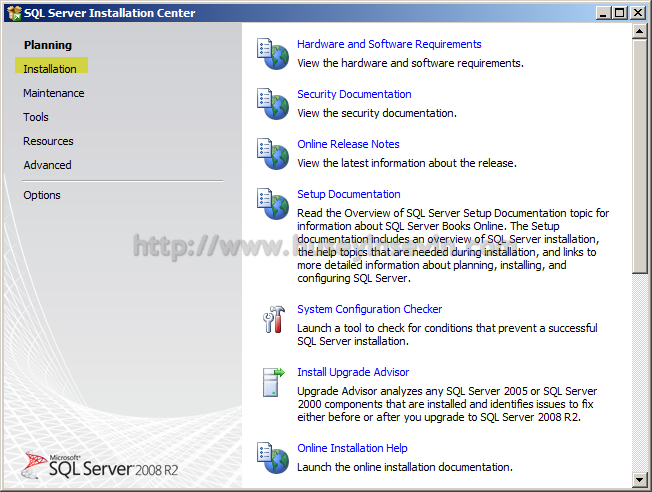
Task: Click the Setup Documentation globe icon
Action: coord(273,203)
